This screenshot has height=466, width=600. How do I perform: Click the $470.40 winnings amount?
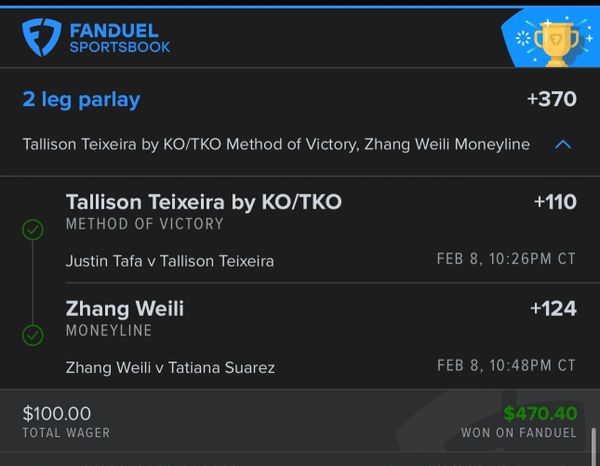click(x=540, y=413)
